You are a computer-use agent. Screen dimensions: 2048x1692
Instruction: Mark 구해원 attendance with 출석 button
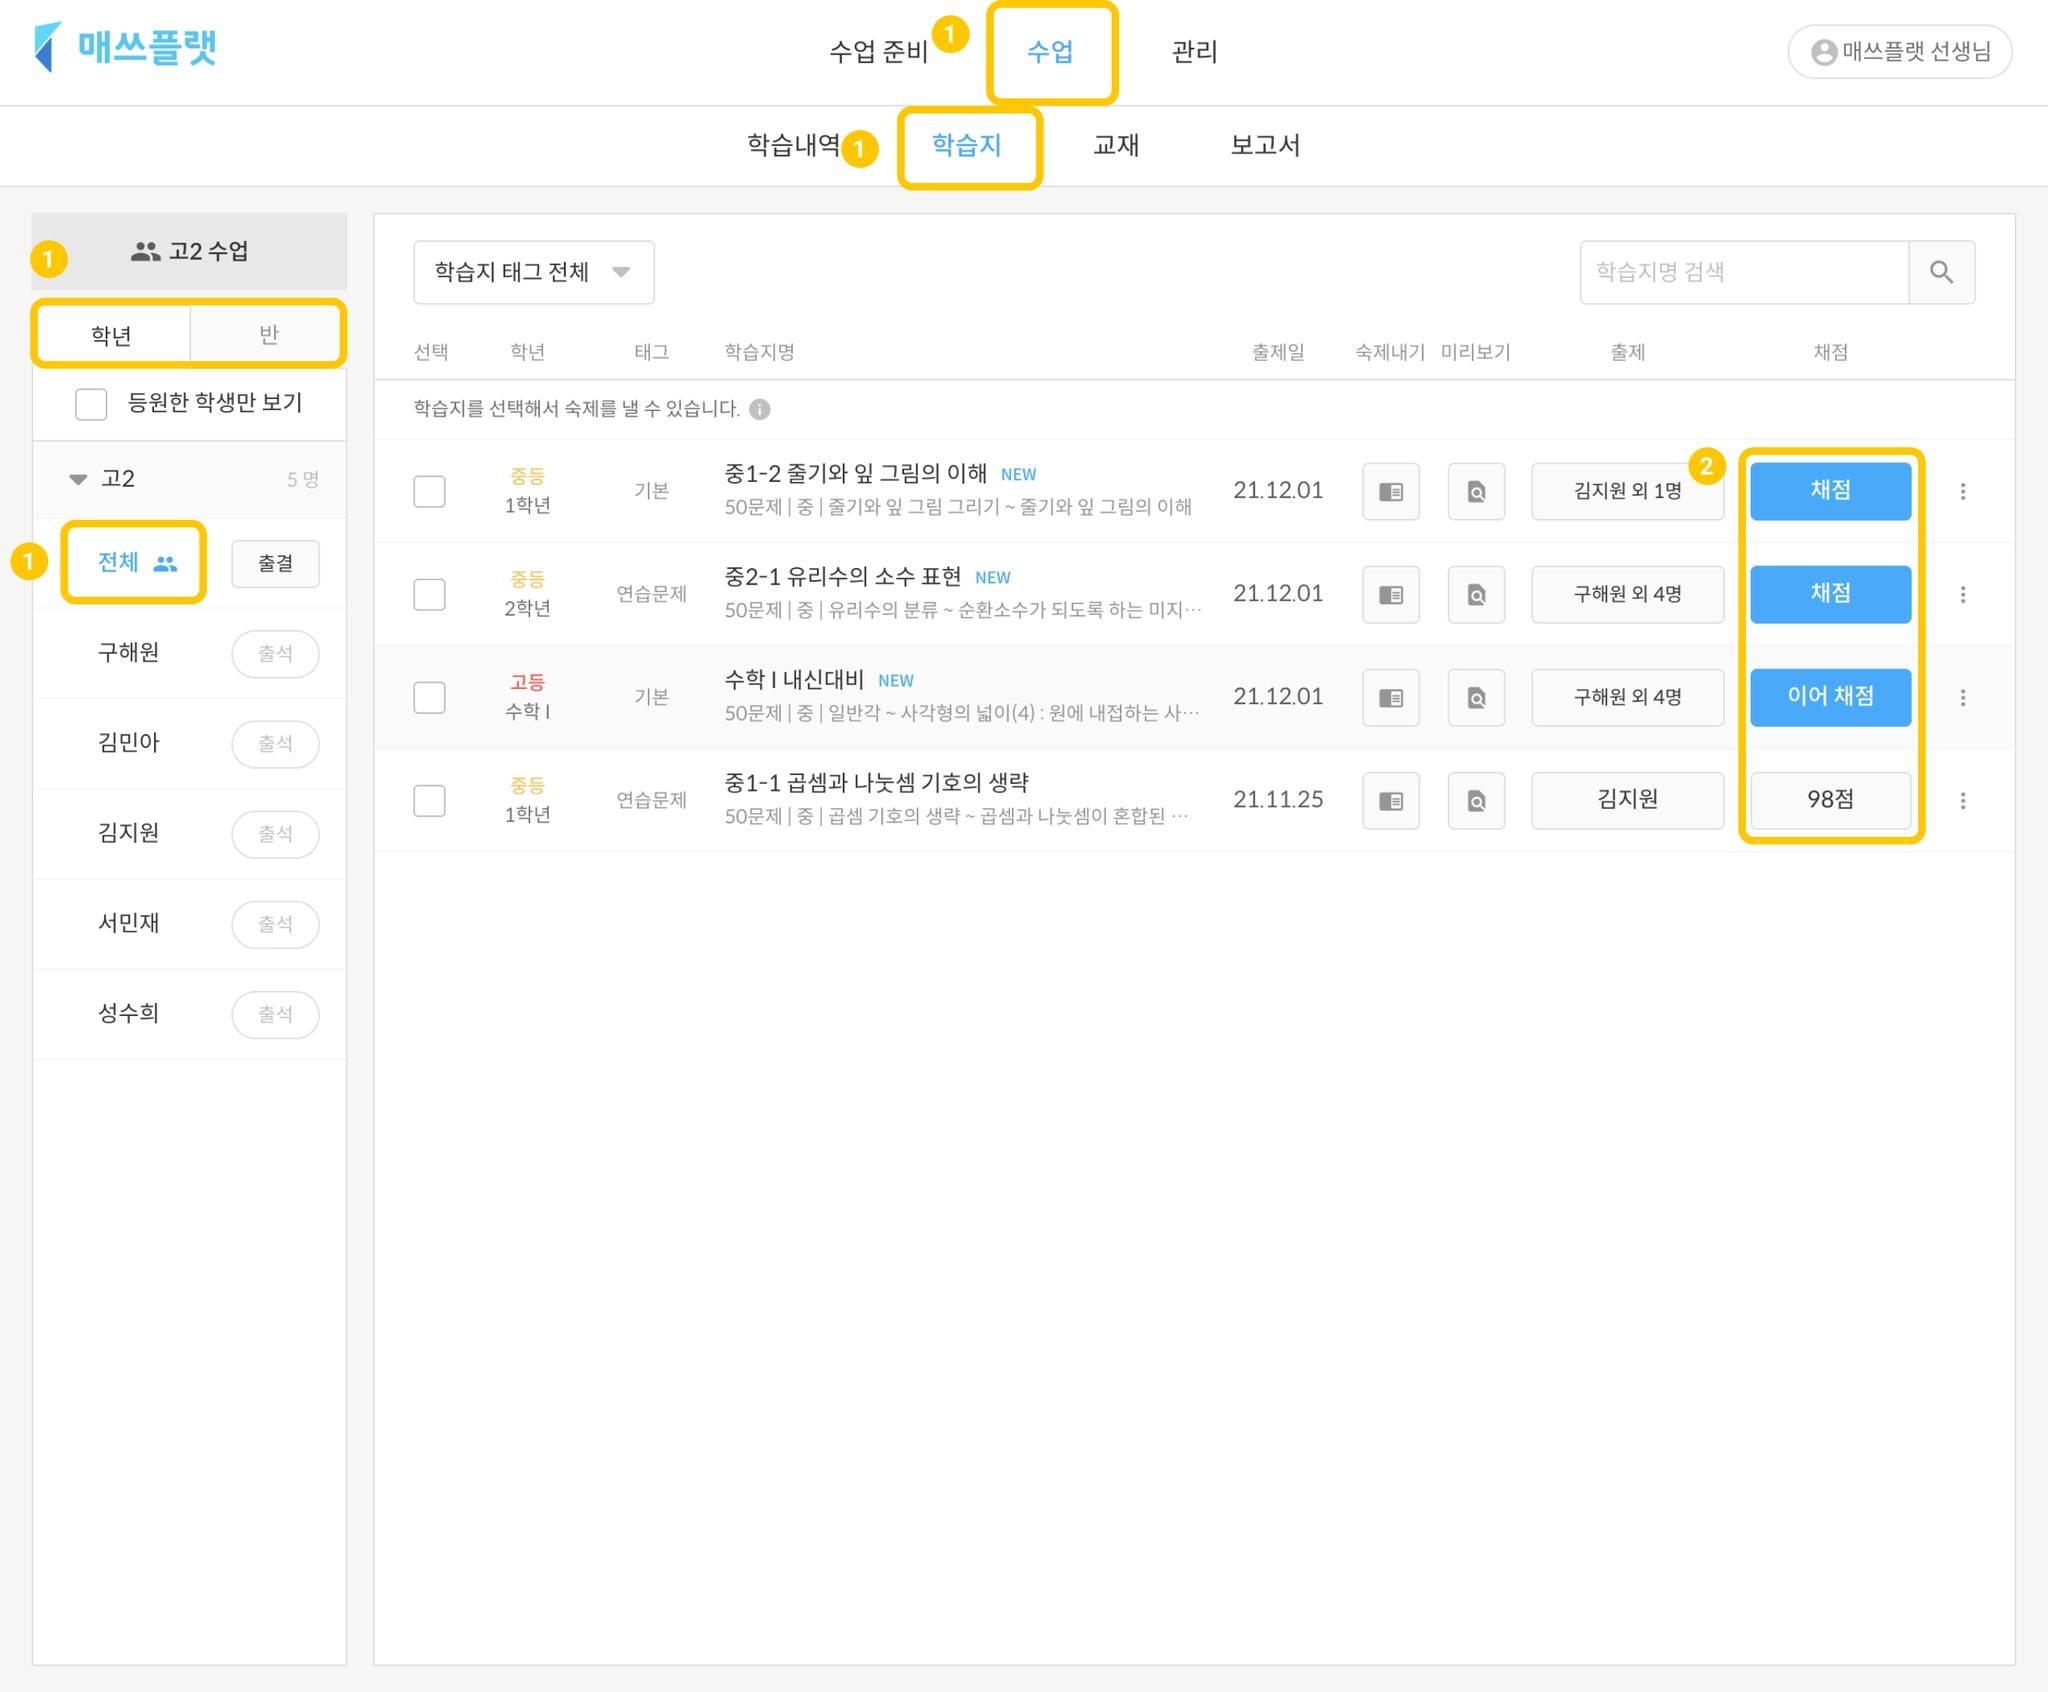click(x=275, y=653)
